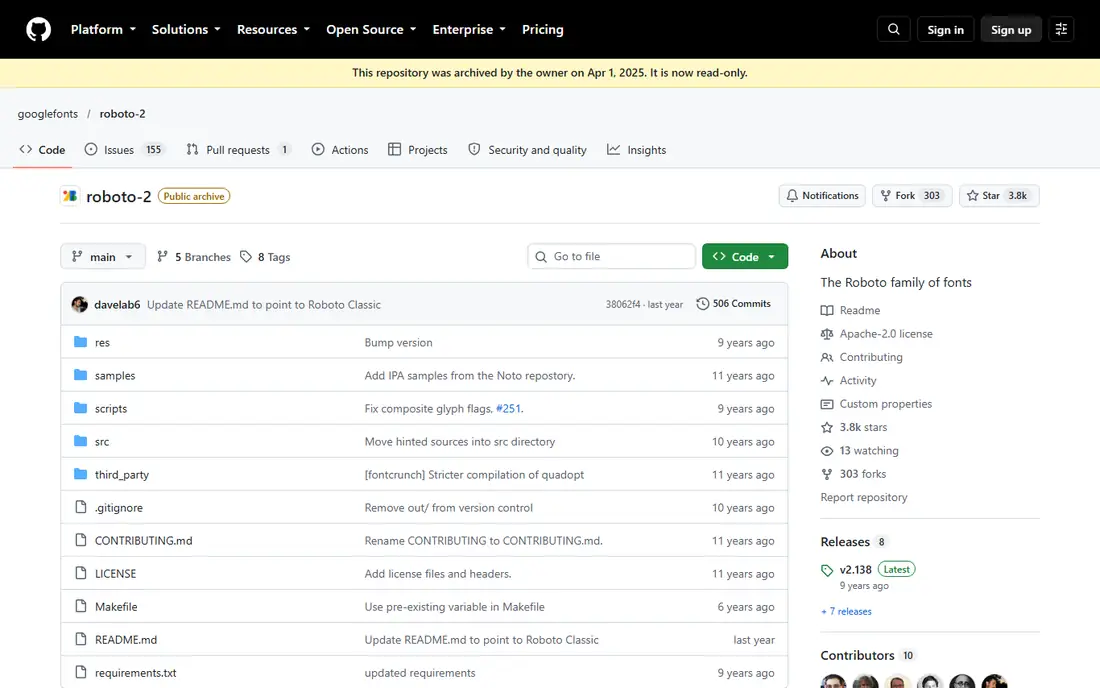Switch to the Projects tab
Screen dimensions: 1100x688
(417, 149)
